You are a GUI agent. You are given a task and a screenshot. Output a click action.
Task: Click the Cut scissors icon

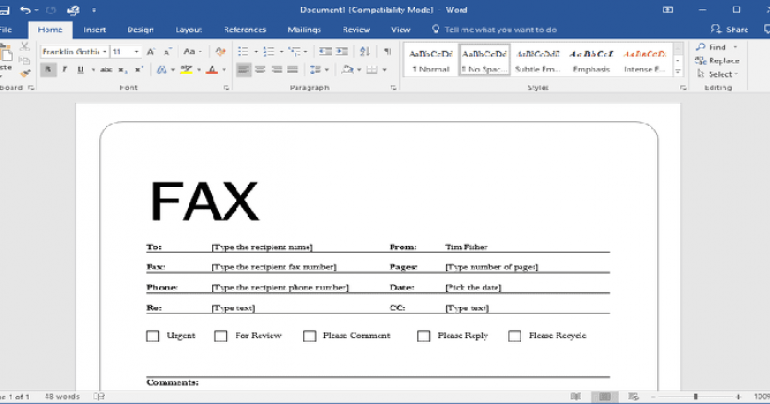tap(24, 47)
